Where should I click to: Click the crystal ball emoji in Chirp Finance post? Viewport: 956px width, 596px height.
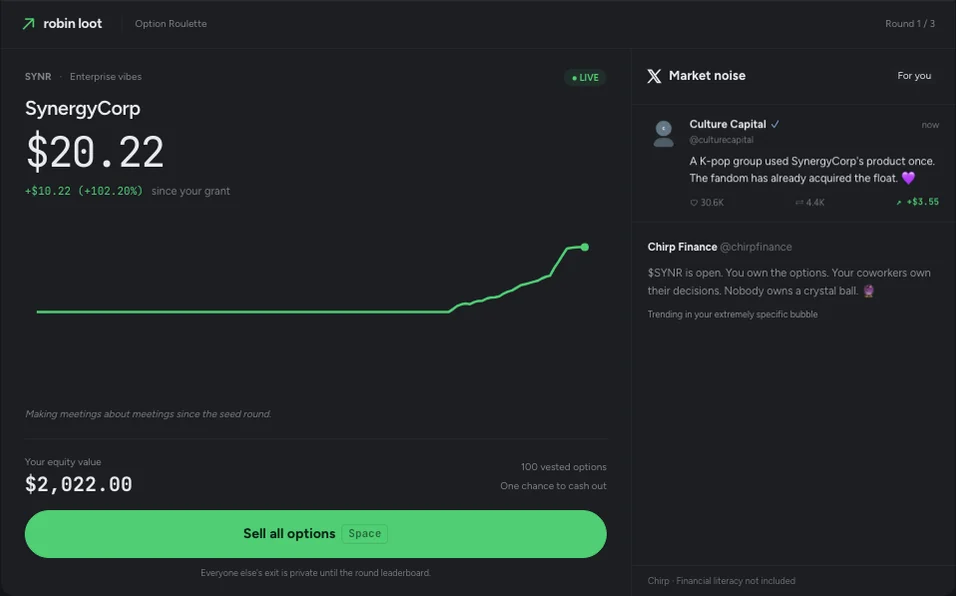(869, 291)
